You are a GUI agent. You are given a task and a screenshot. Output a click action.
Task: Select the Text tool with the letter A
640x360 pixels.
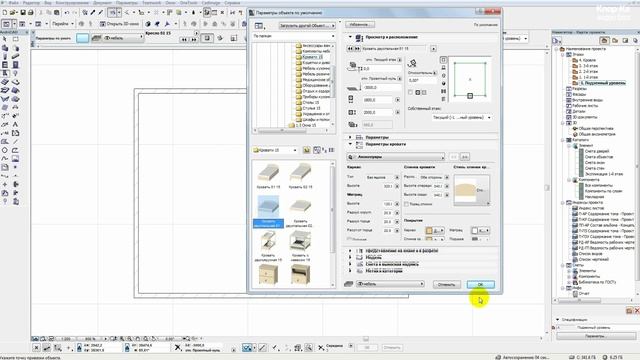click(15, 124)
